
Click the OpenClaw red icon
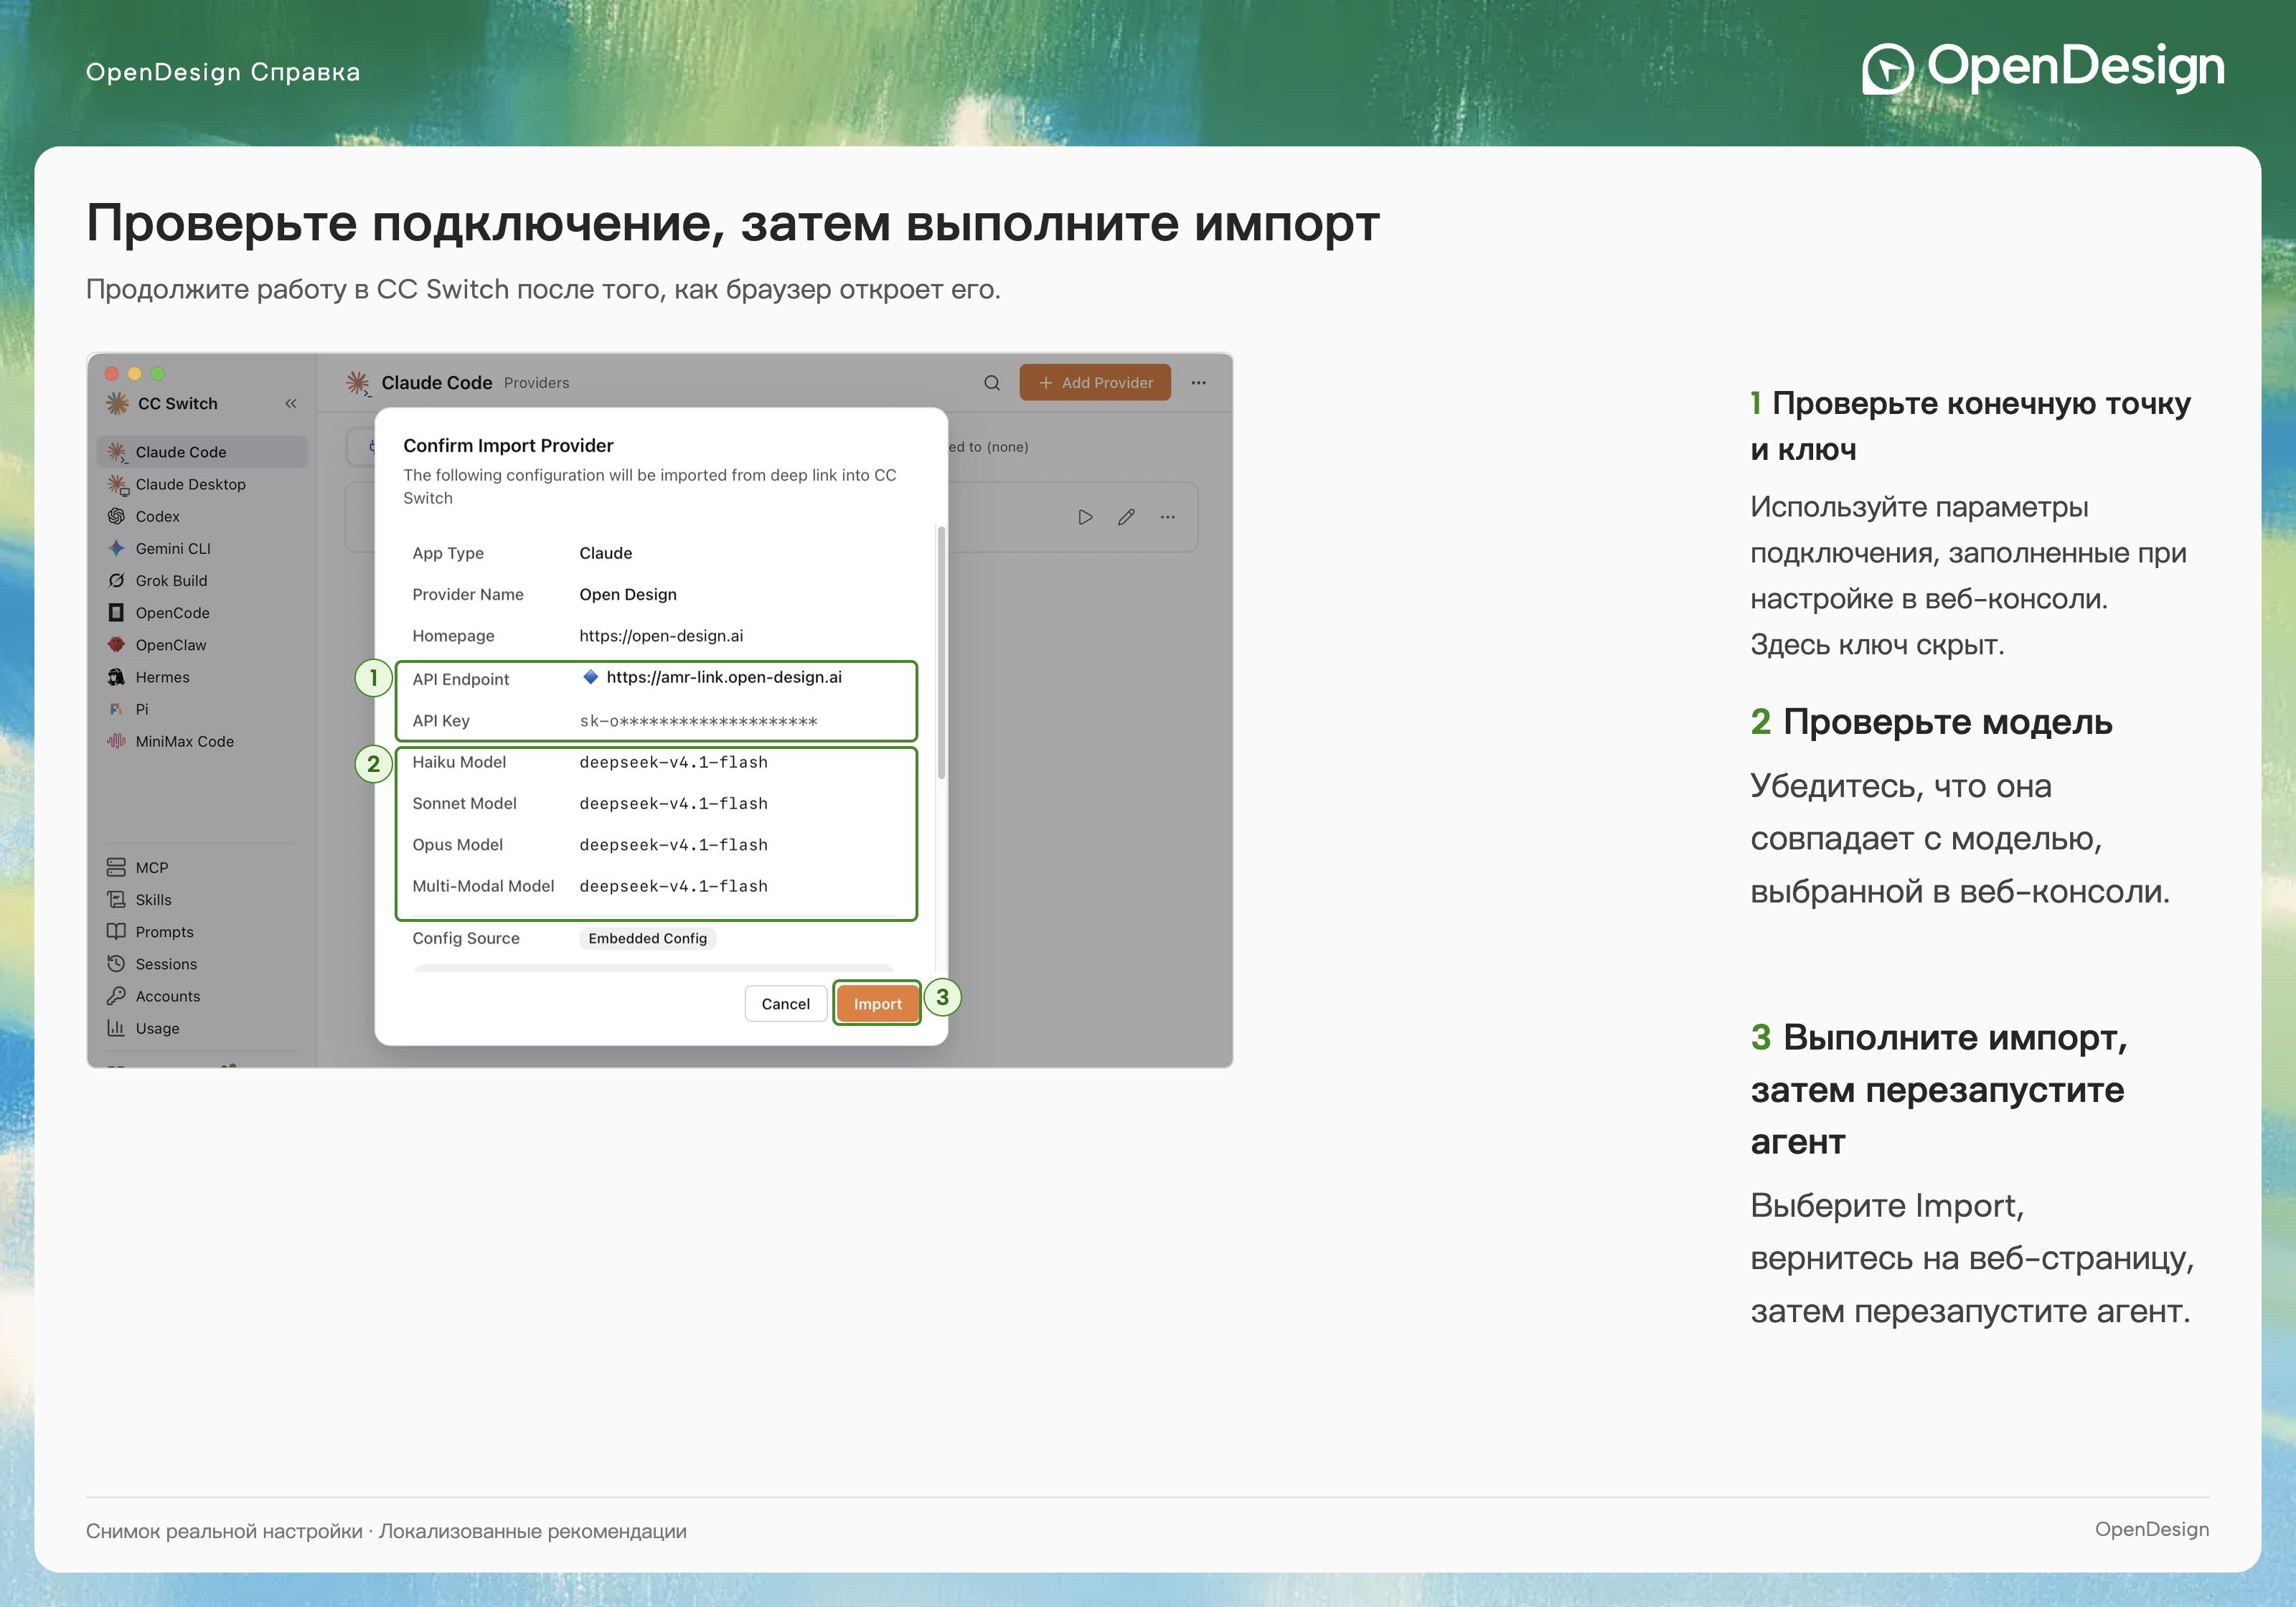pos(116,644)
